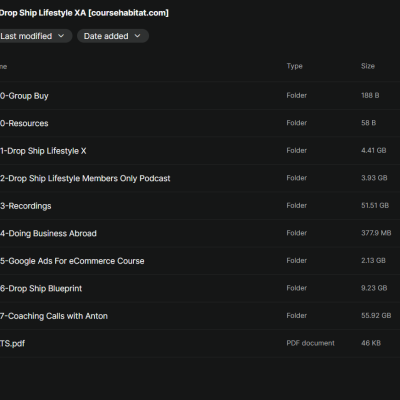The width and height of the screenshot is (400, 400).
Task: Click the PDF document type label
Action: click(310, 343)
